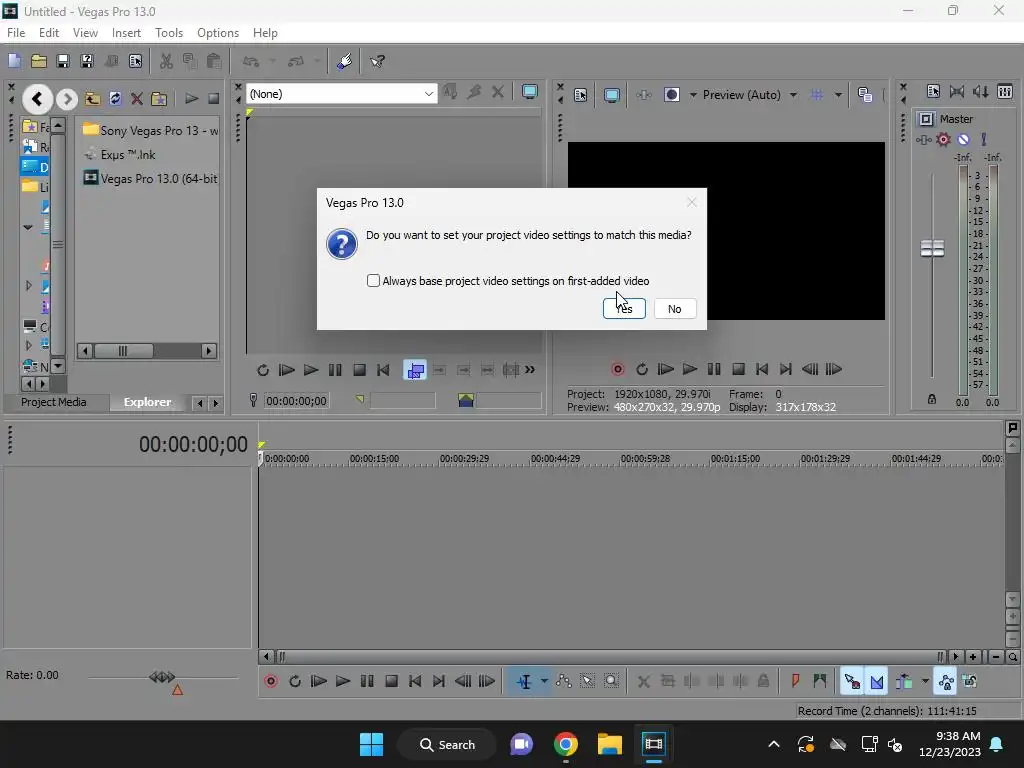Click Stop in video preview transport
Viewport: 1024px width, 768px height.
[738, 369]
